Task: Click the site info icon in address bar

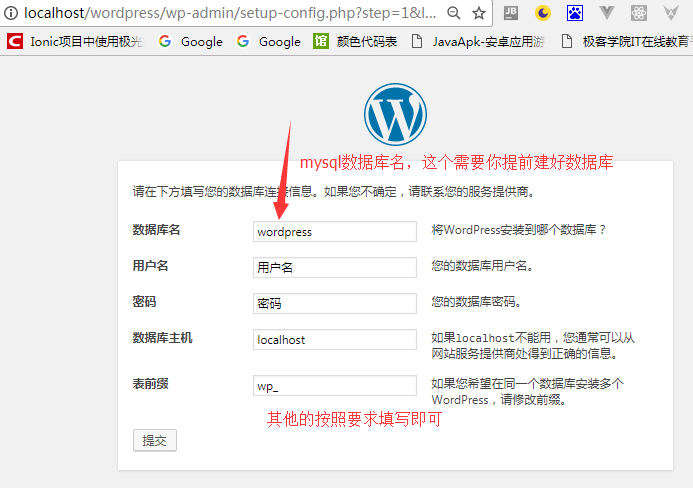Action: tap(11, 13)
